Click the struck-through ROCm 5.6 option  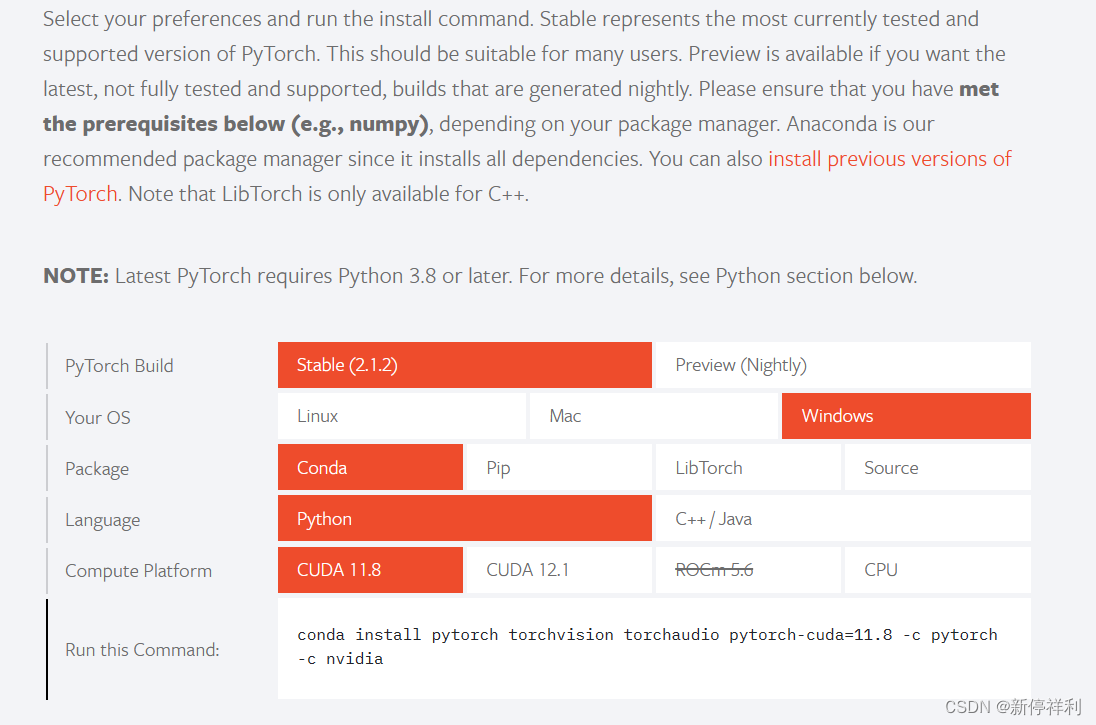[x=747, y=570]
